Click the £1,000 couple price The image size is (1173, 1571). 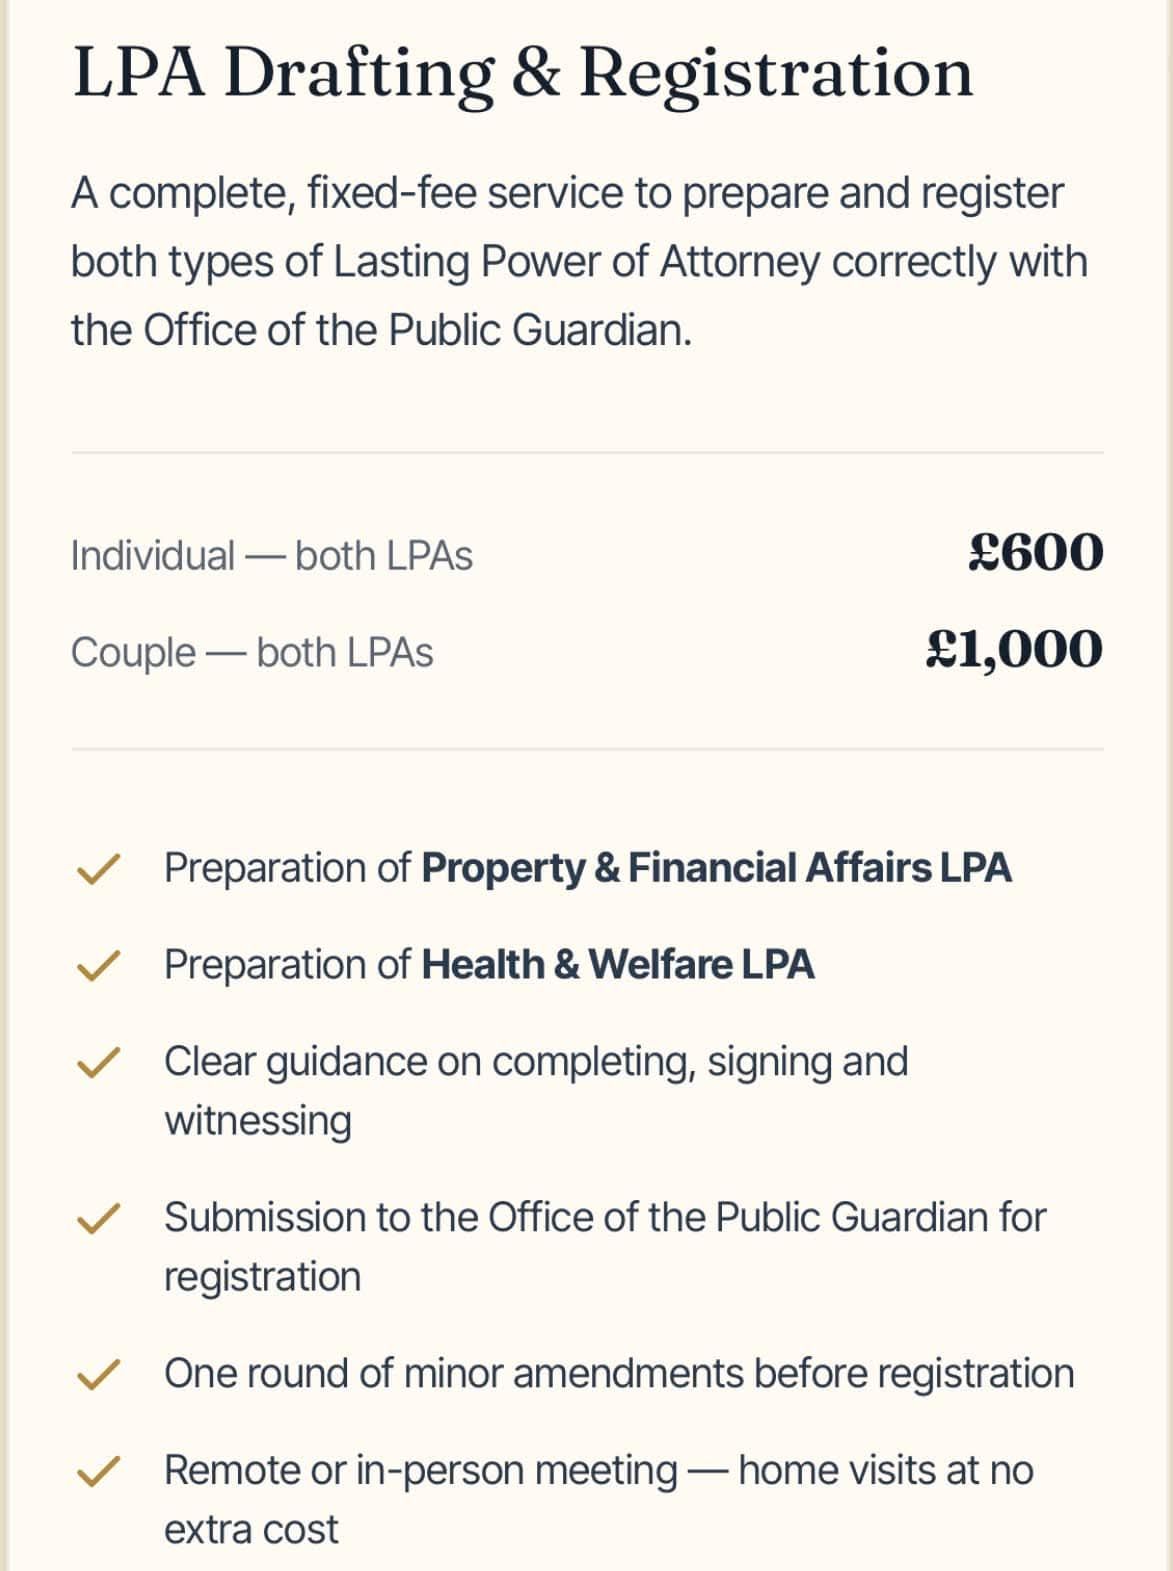(1014, 649)
